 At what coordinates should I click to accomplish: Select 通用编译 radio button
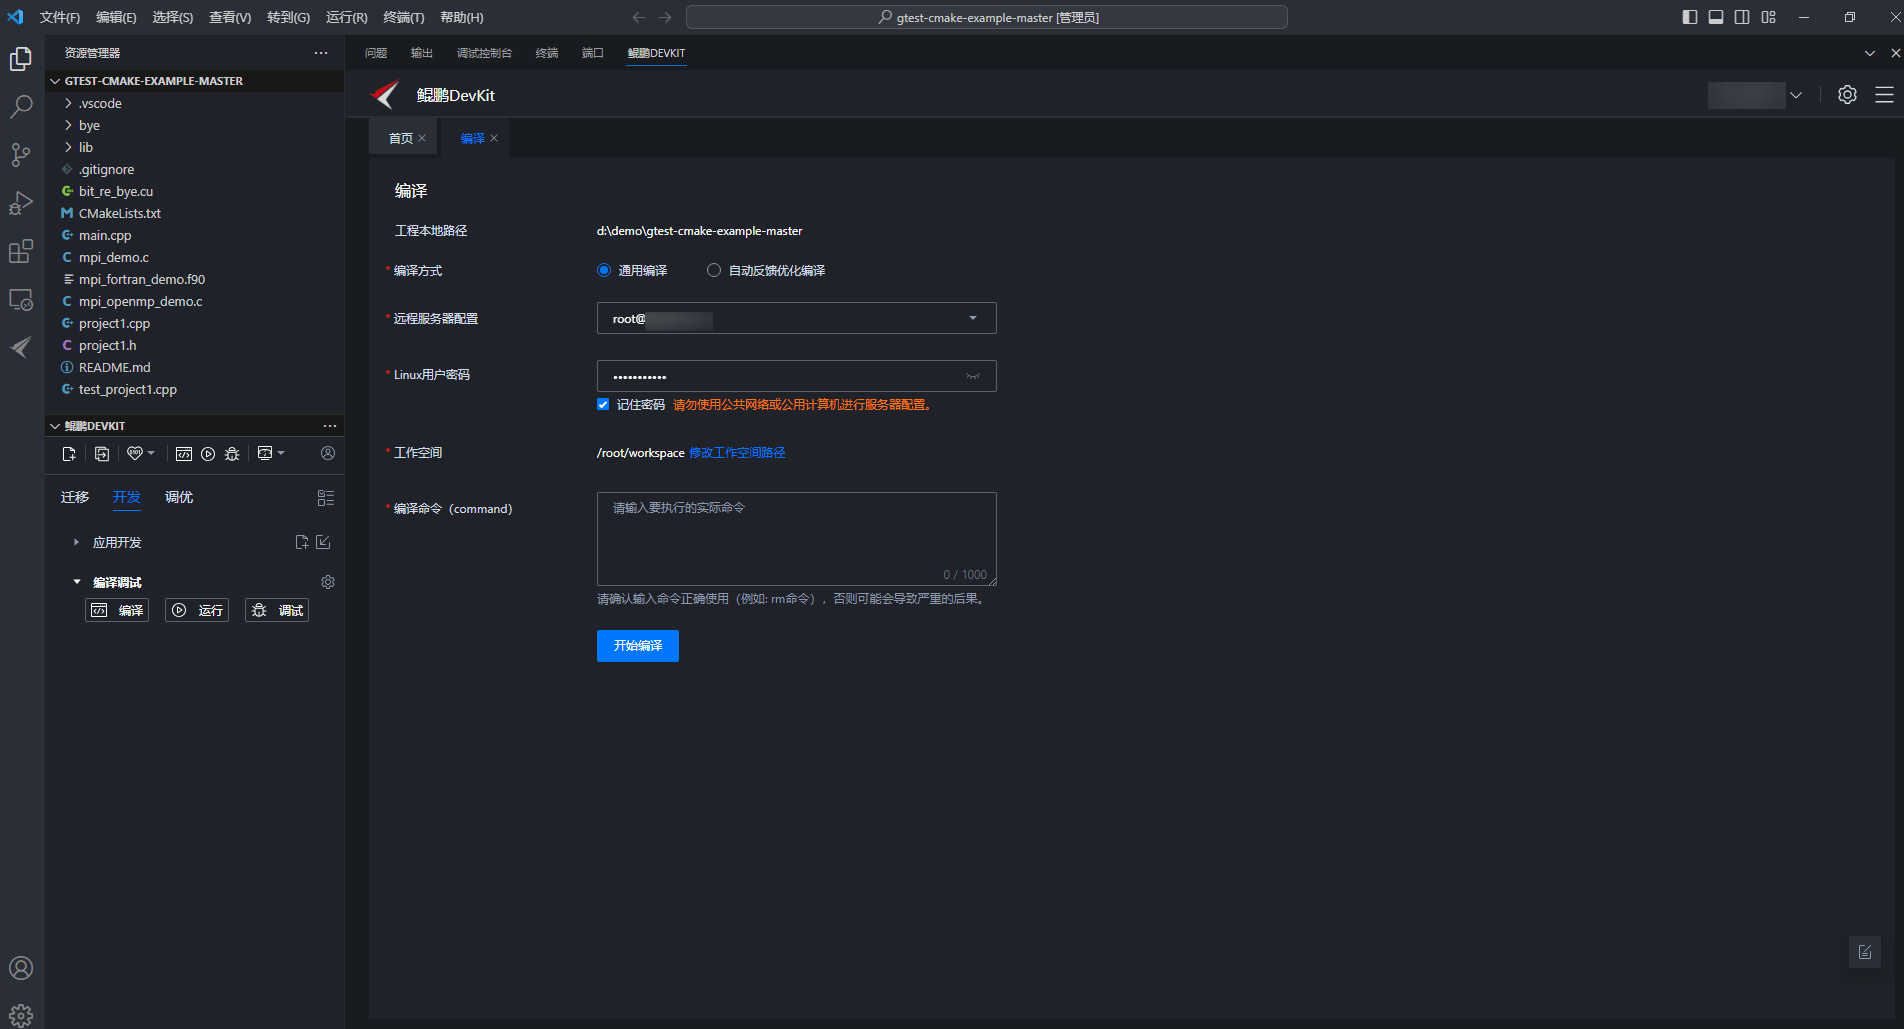604,270
